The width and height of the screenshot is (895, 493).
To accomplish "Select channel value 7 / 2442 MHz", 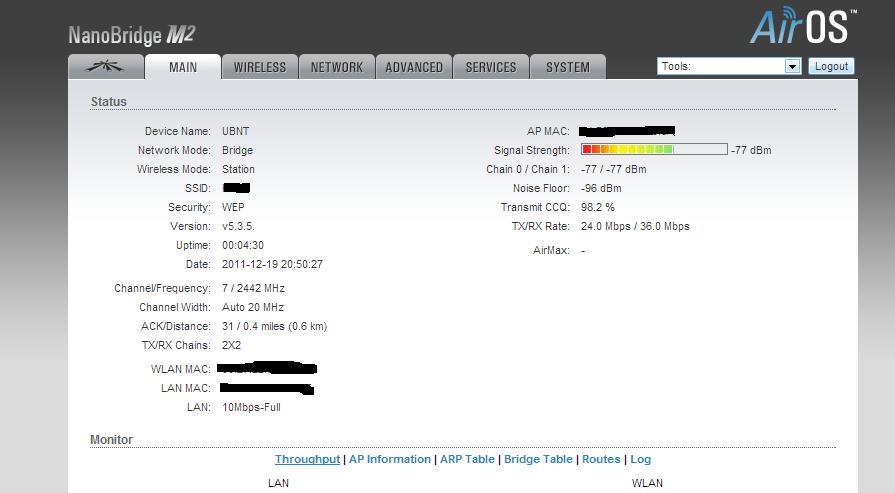I will (x=253, y=288).
